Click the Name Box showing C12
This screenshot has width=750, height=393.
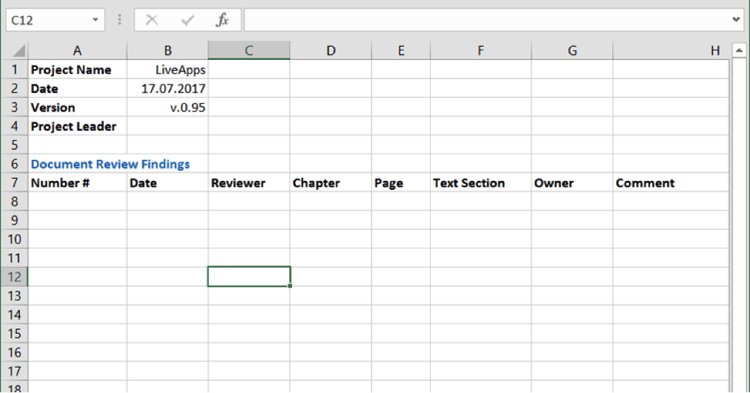[48, 20]
